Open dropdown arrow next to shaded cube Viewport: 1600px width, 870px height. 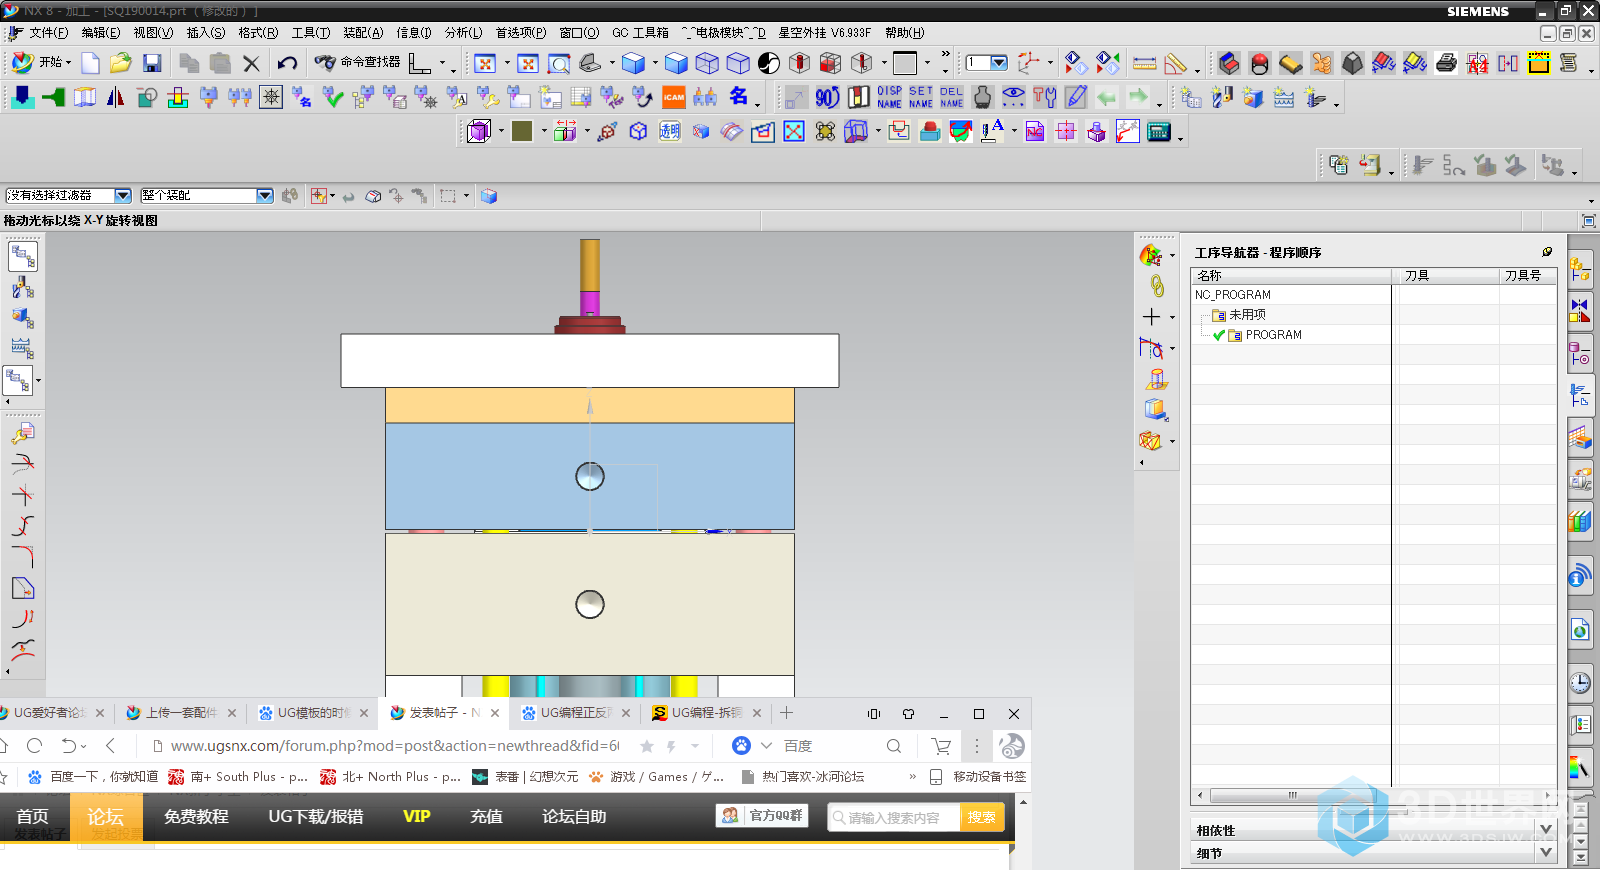click(x=655, y=63)
